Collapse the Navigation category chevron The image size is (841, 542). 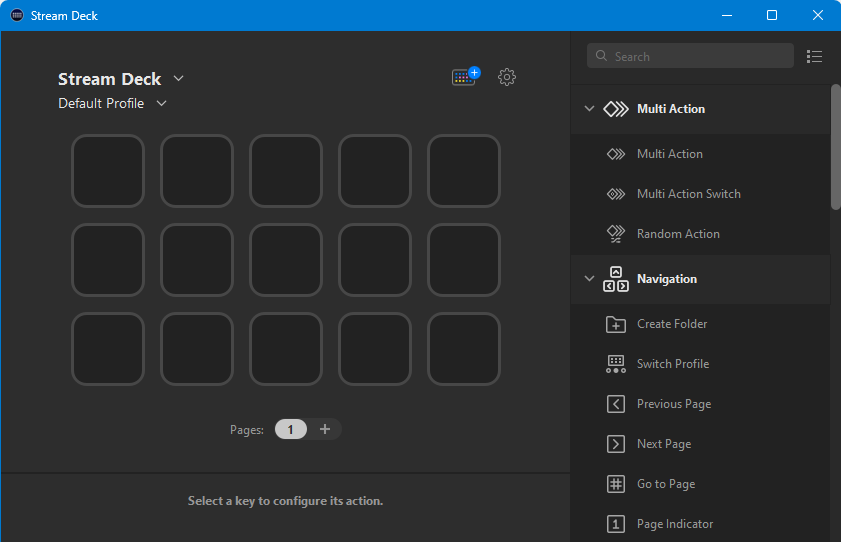589,279
